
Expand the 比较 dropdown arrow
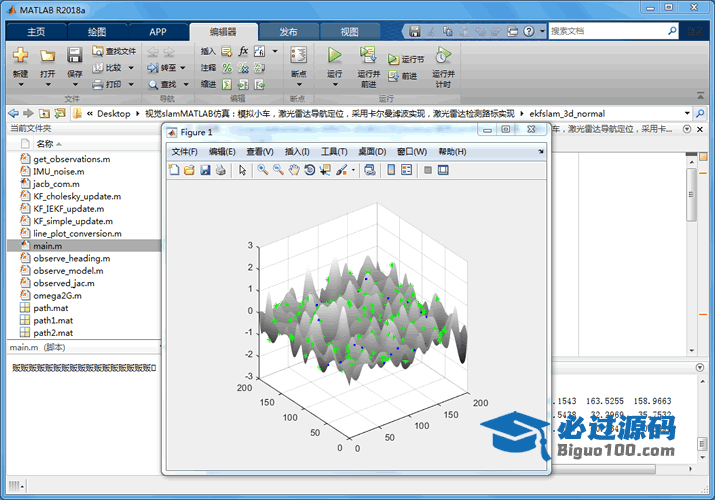click(x=131, y=68)
